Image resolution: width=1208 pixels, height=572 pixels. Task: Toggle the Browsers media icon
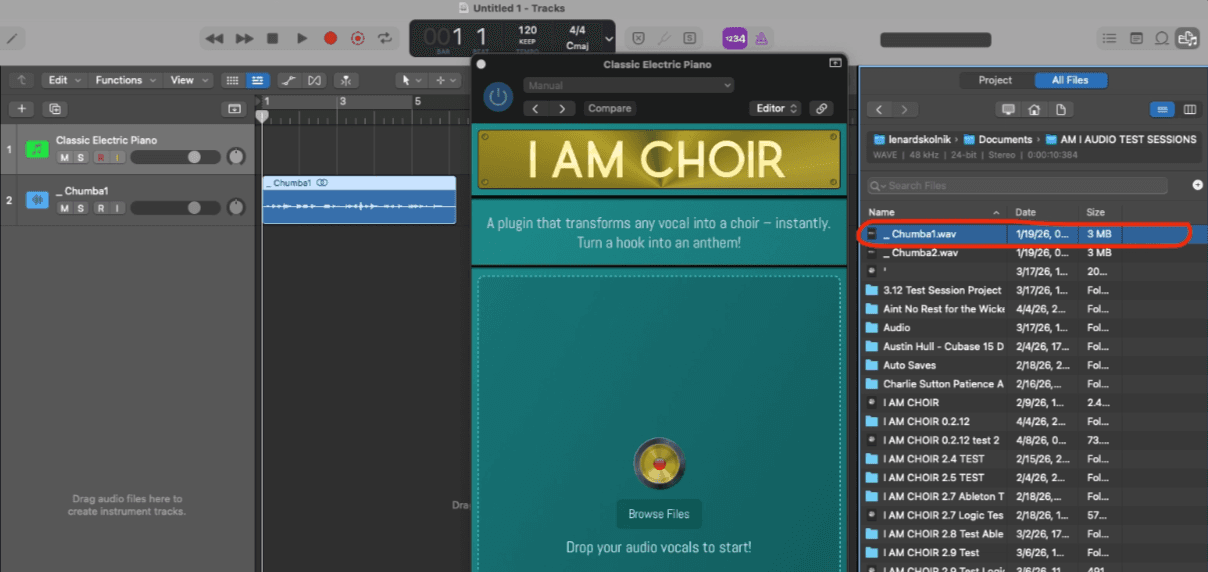(x=1187, y=38)
